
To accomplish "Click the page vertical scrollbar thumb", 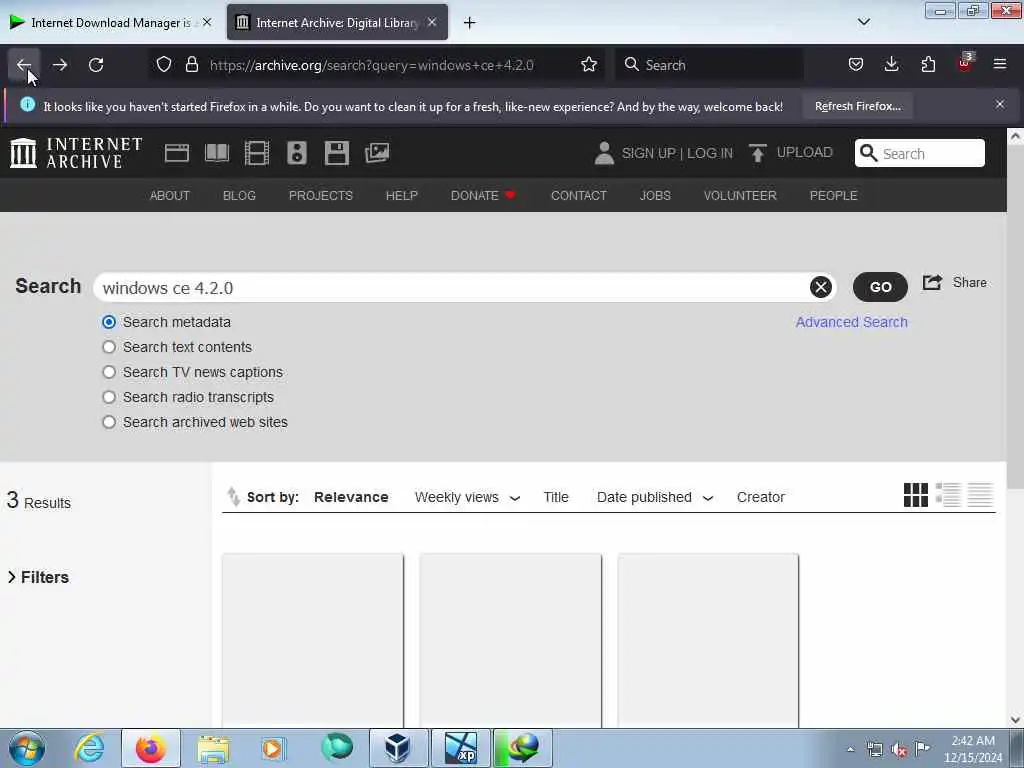I will click(1015, 317).
